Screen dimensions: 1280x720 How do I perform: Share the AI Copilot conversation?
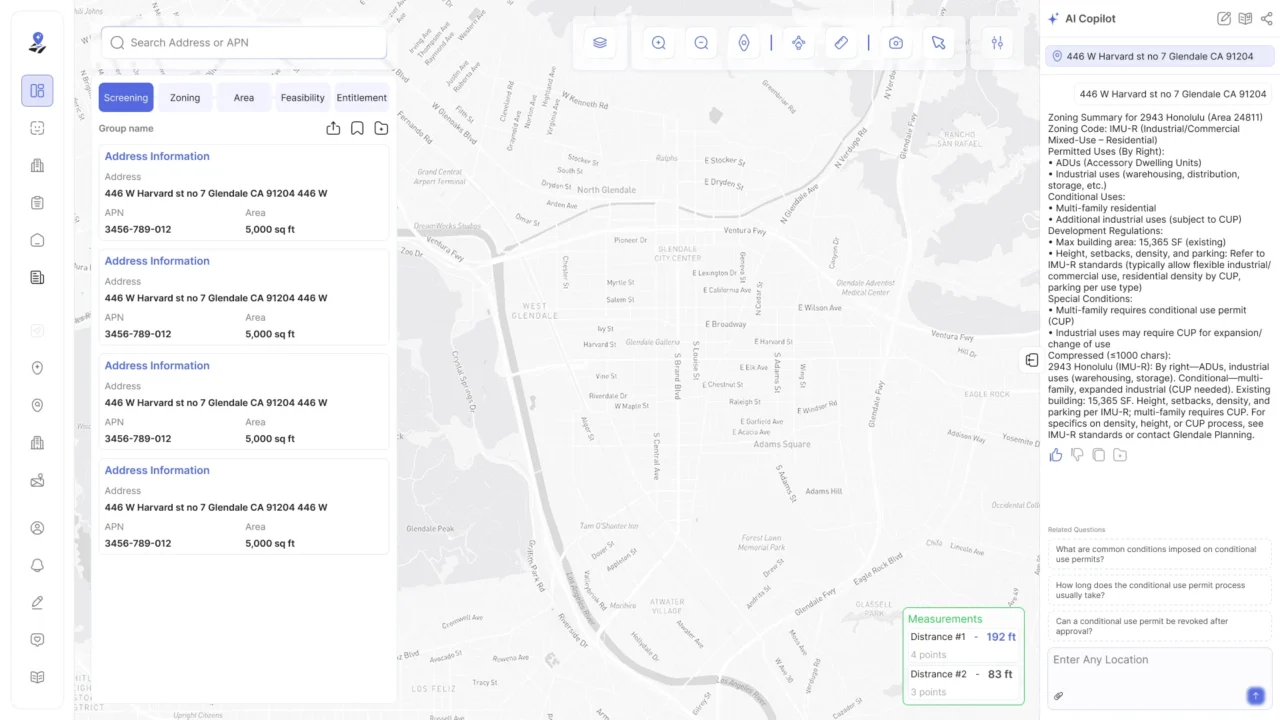1267,19
